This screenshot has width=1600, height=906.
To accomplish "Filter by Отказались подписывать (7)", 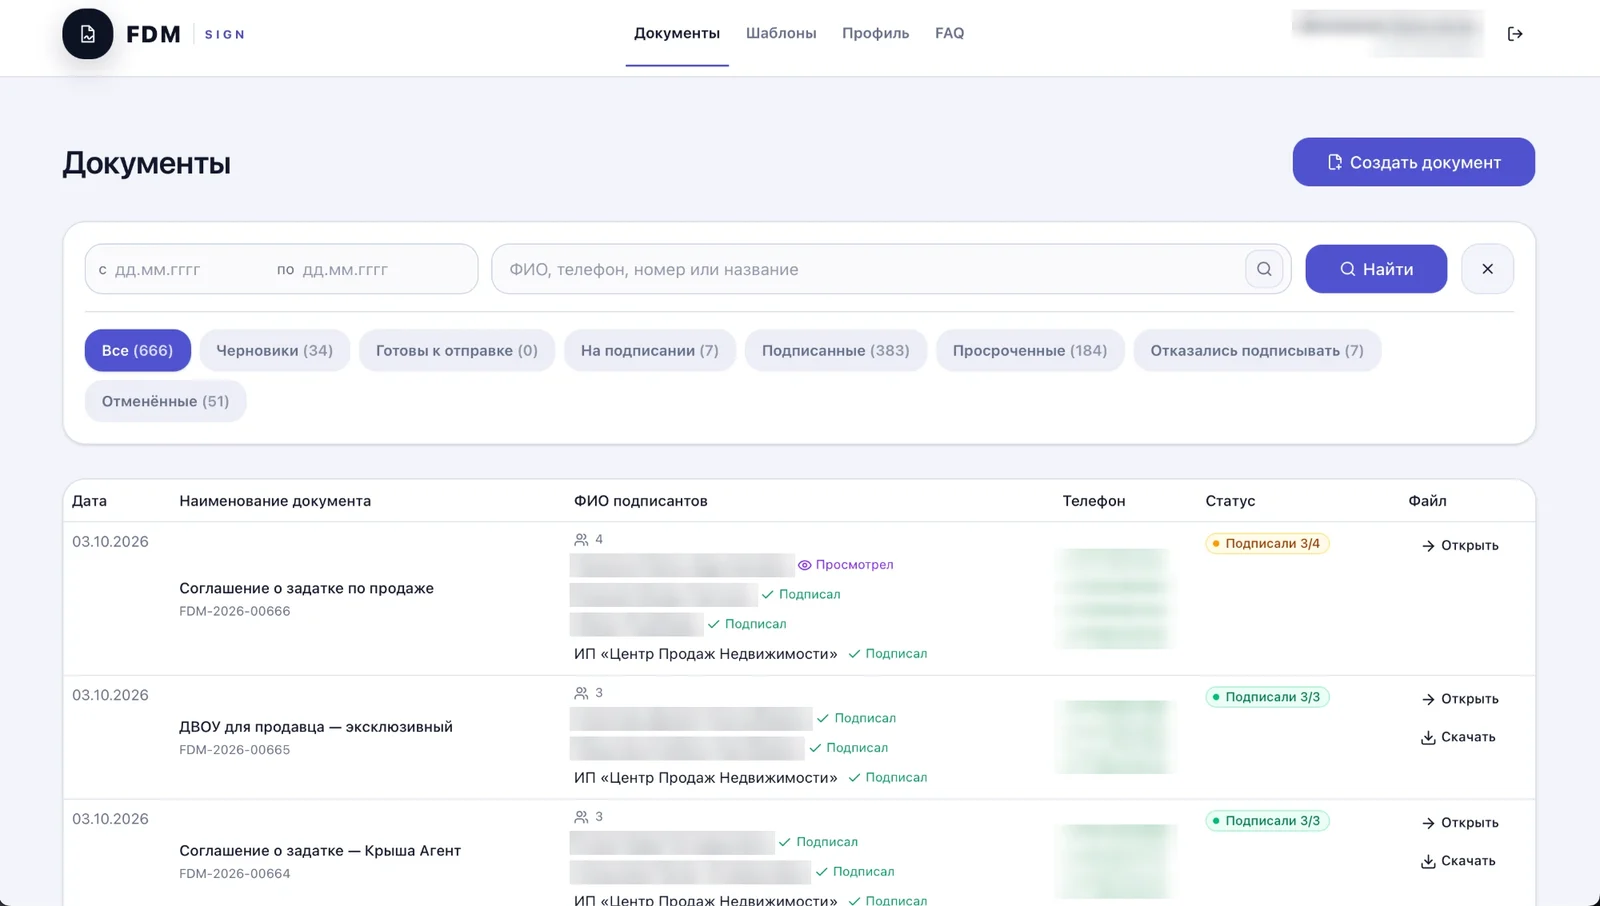I will pyautogui.click(x=1256, y=351).
